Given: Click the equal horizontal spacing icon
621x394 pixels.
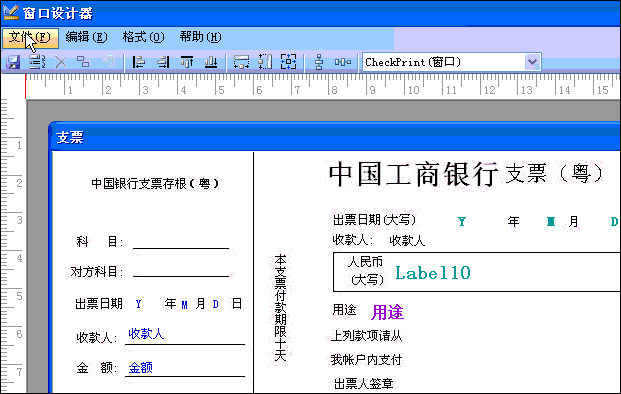Looking at the screenshot, I should click(x=343, y=62).
